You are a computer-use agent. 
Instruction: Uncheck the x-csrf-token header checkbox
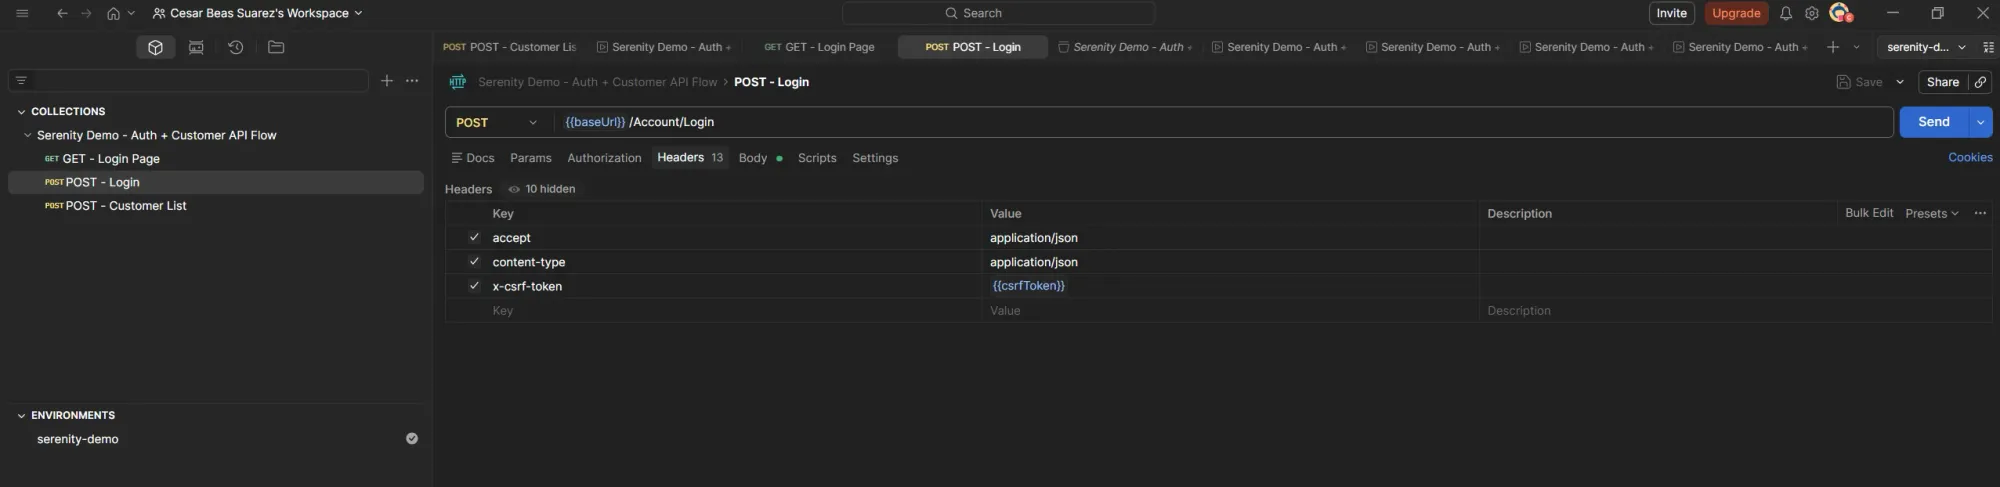click(x=474, y=286)
